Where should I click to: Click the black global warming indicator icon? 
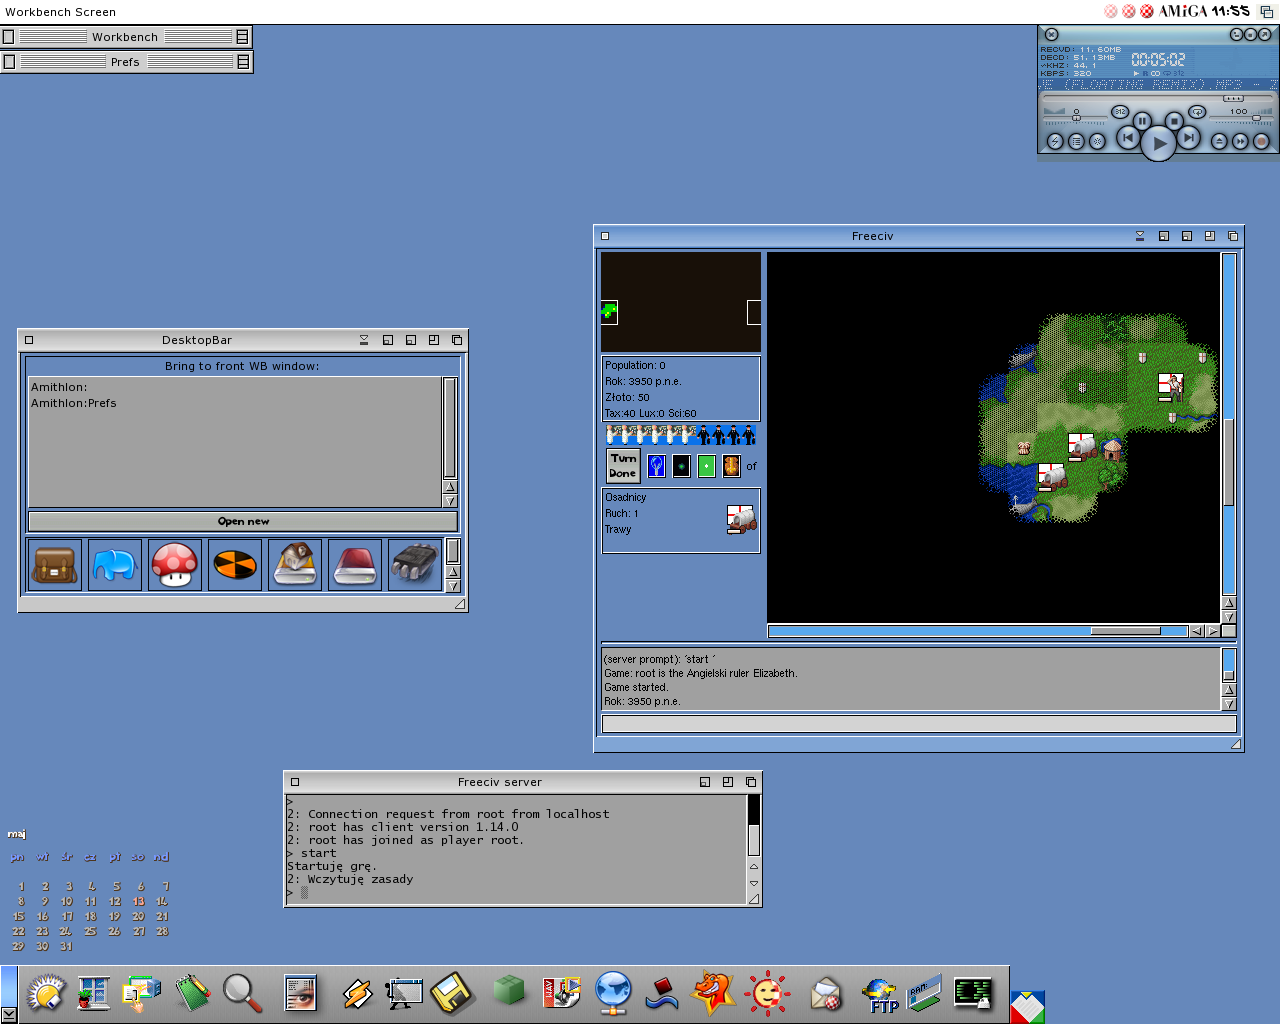682,466
